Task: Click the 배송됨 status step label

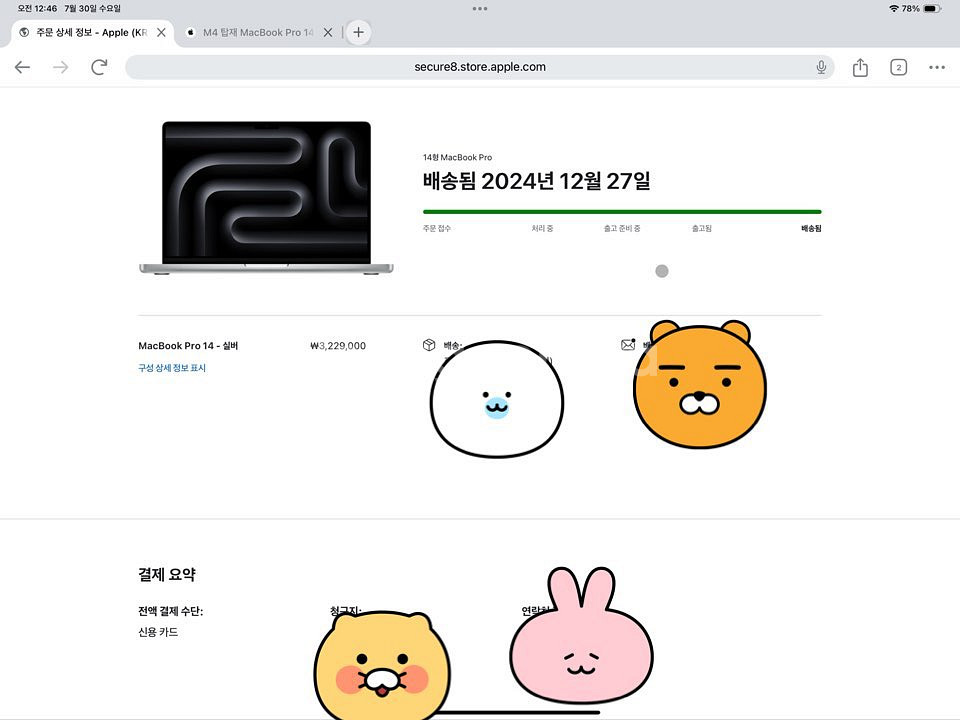Action: (811, 228)
